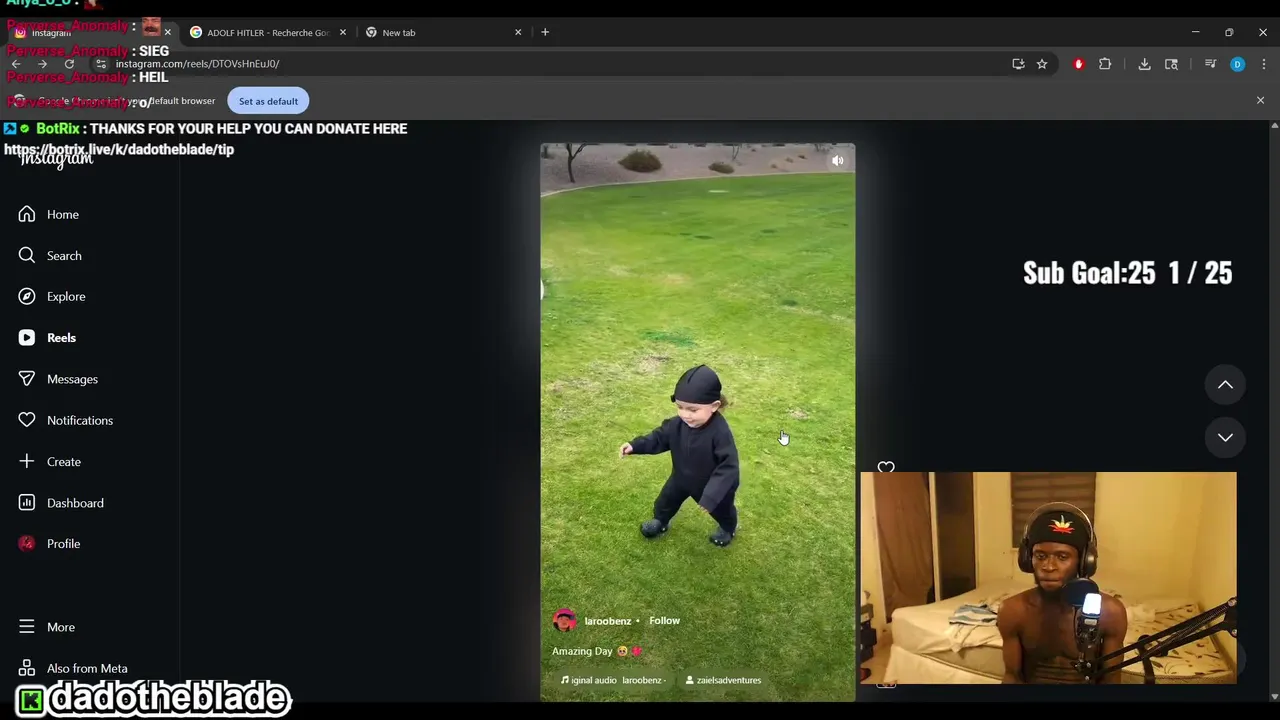Go to next reel arrow

tap(1225, 437)
